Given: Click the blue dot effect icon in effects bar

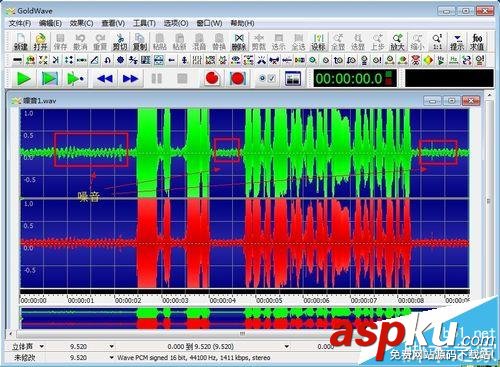Looking at the screenshot, I should (x=120, y=60).
